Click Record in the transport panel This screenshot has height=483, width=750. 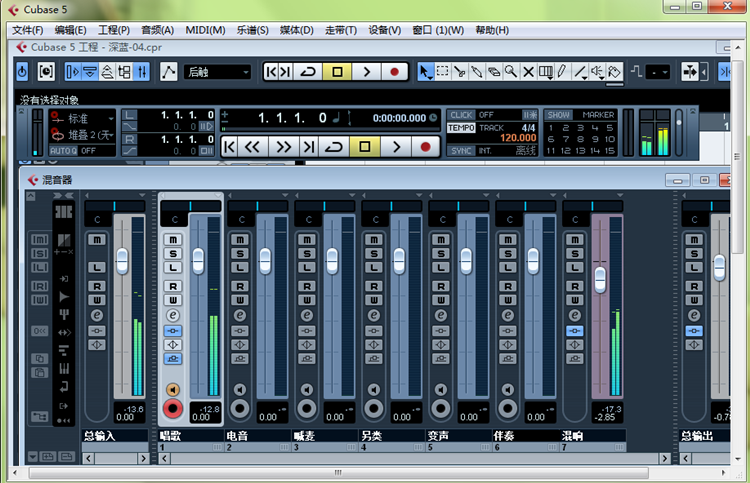(425, 146)
